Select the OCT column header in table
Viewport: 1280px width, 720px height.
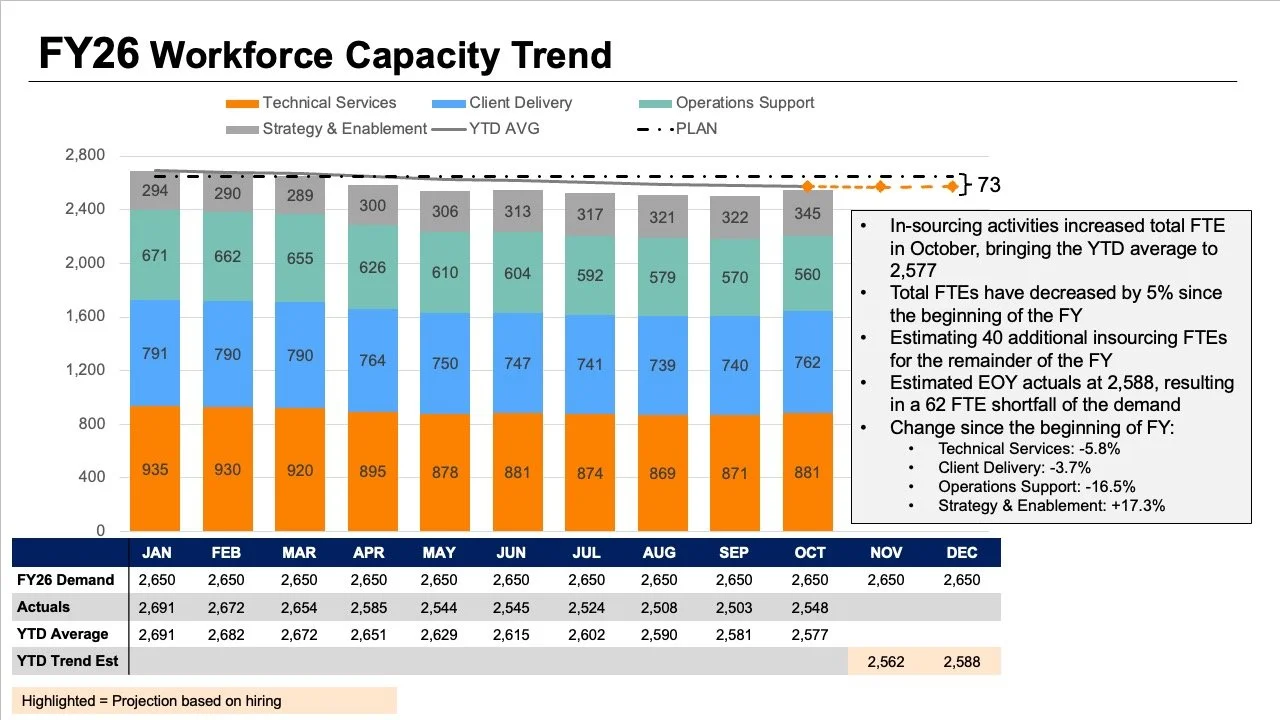point(809,552)
